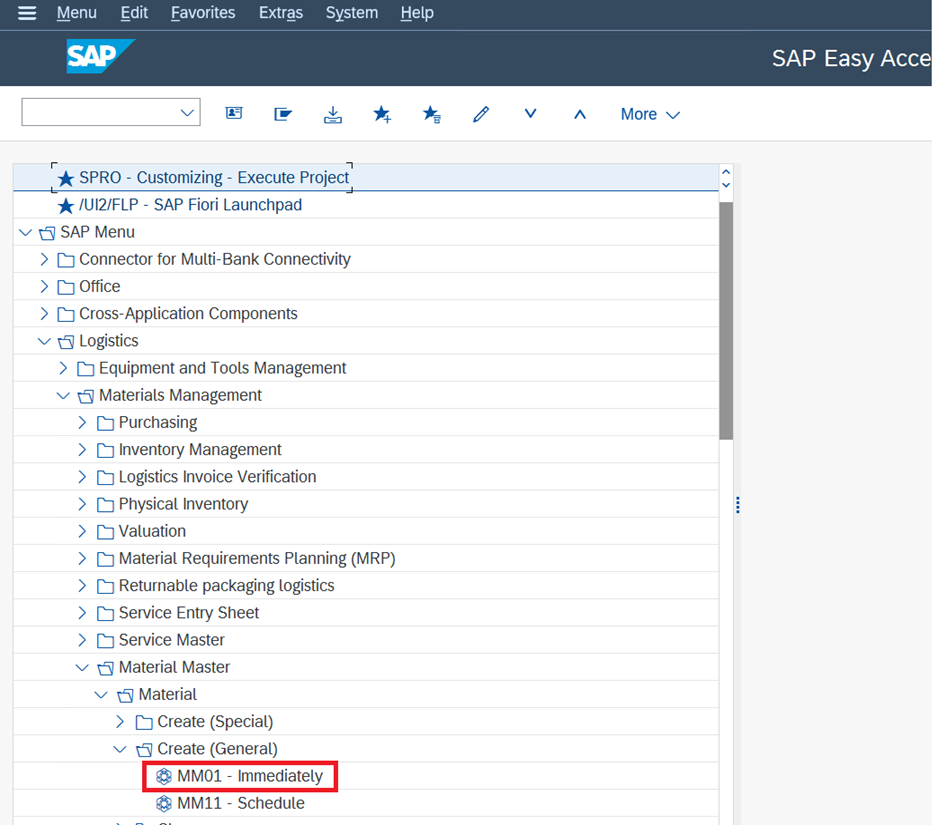Image resolution: width=938 pixels, height=825 pixels.
Task: Click the Office folder icon
Action: [x=66, y=287]
